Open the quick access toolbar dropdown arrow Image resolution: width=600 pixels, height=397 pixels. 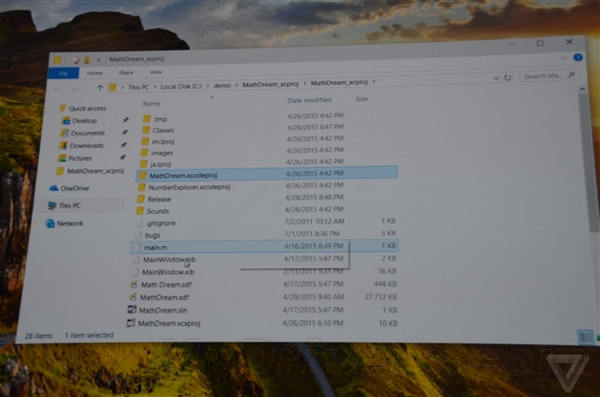point(98,60)
